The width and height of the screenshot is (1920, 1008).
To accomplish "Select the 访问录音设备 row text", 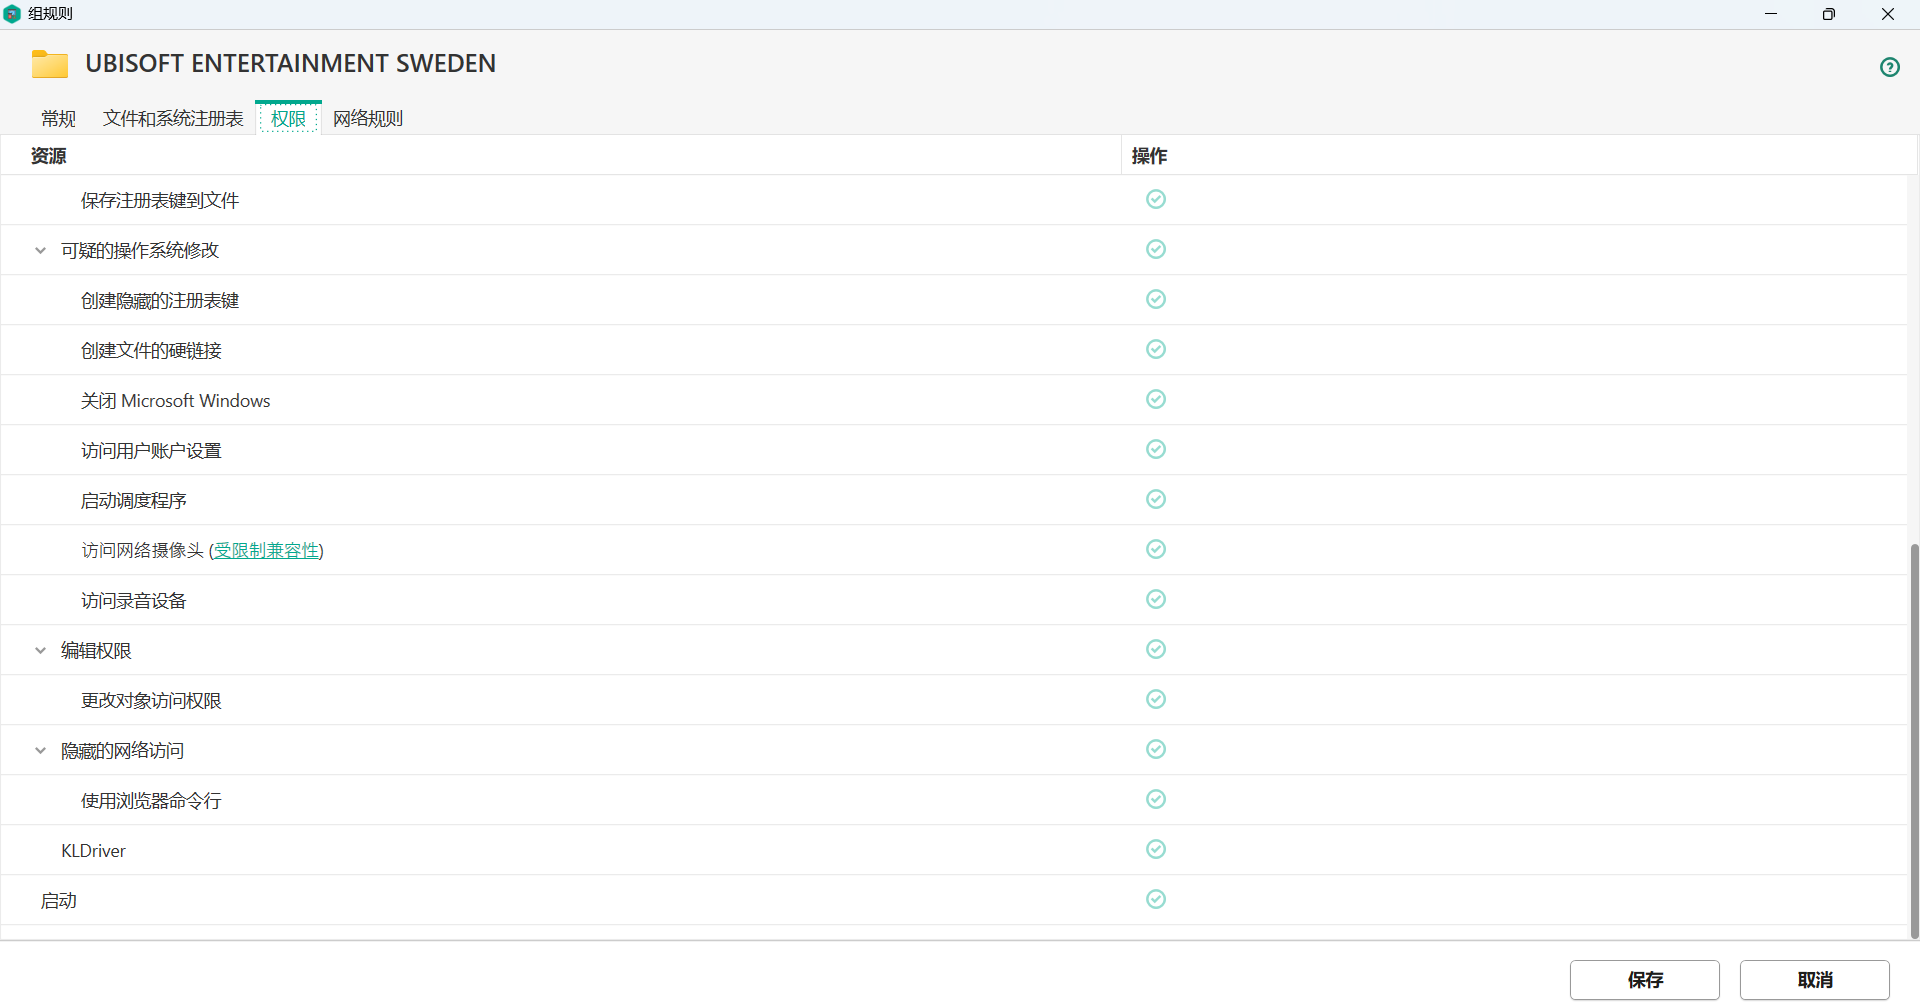I will coord(134,601).
